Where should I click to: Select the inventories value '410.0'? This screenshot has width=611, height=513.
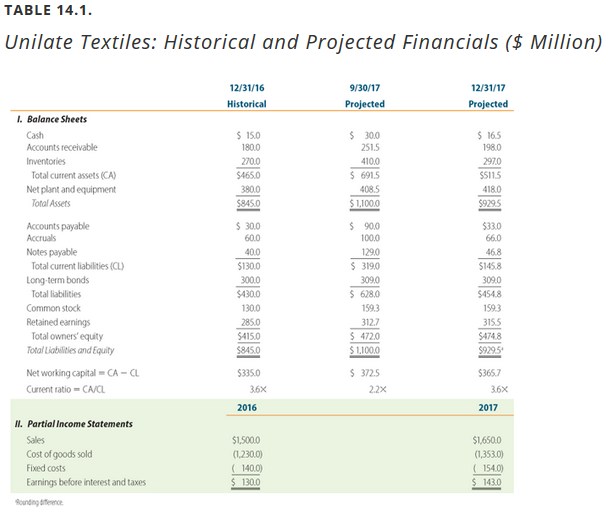click(370, 161)
